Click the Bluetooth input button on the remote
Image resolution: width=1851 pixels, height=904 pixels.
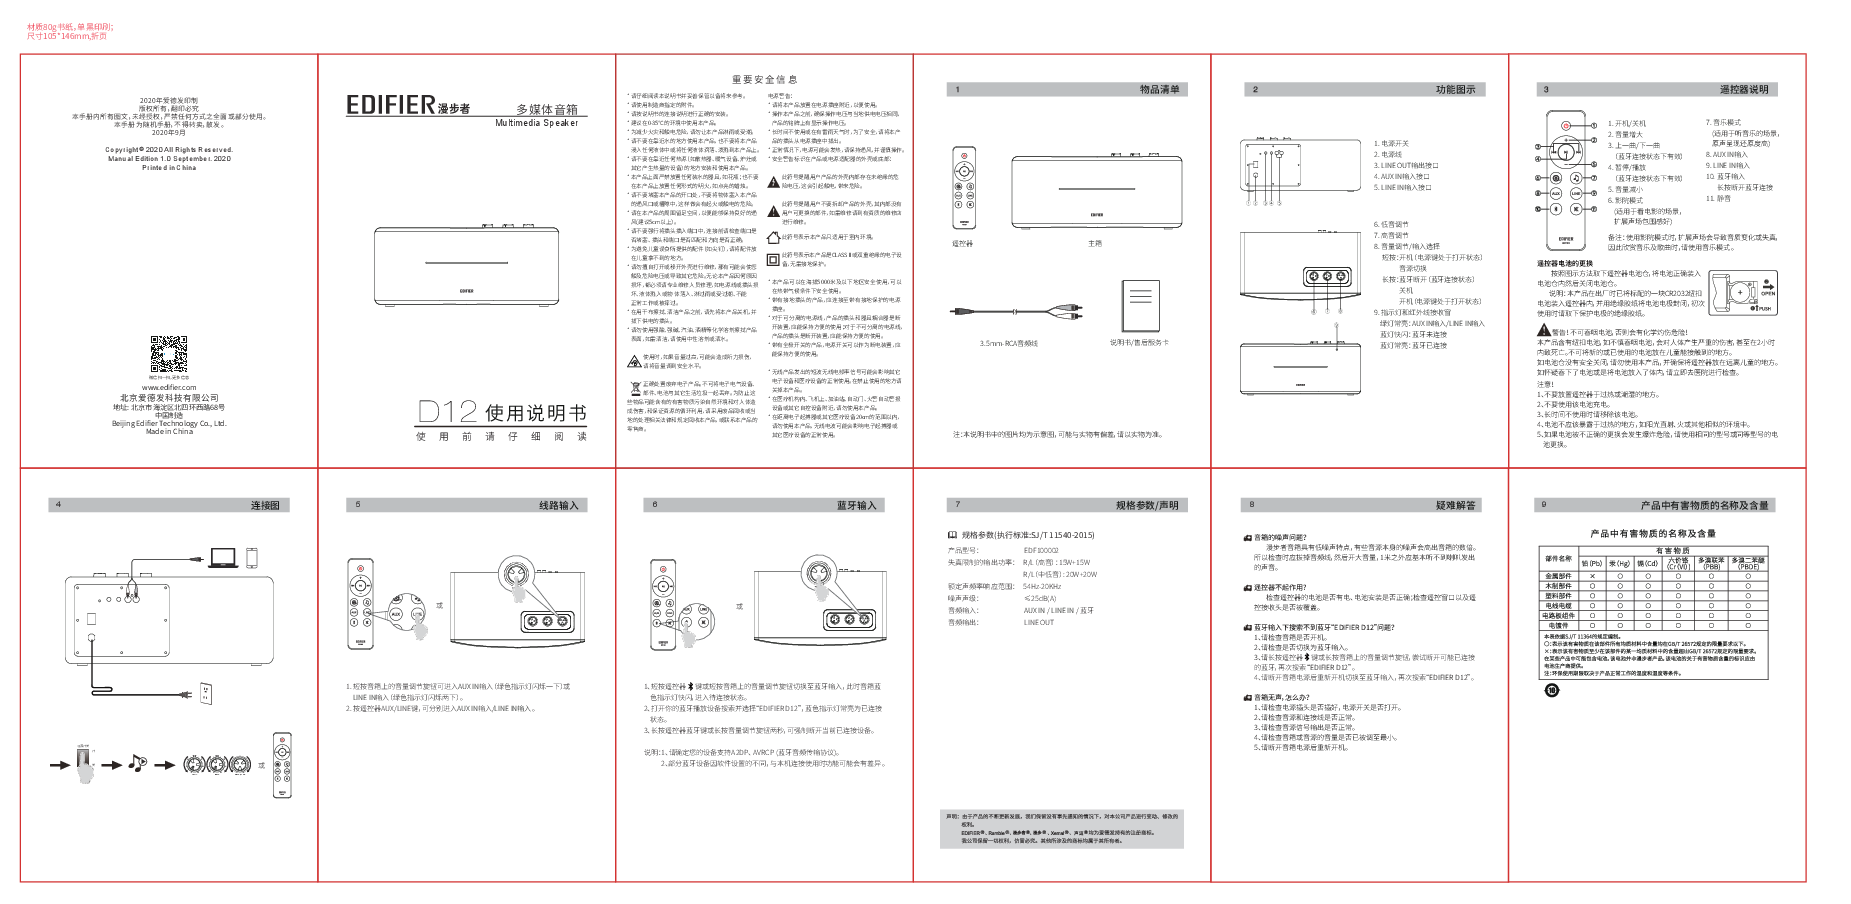coord(1556,209)
